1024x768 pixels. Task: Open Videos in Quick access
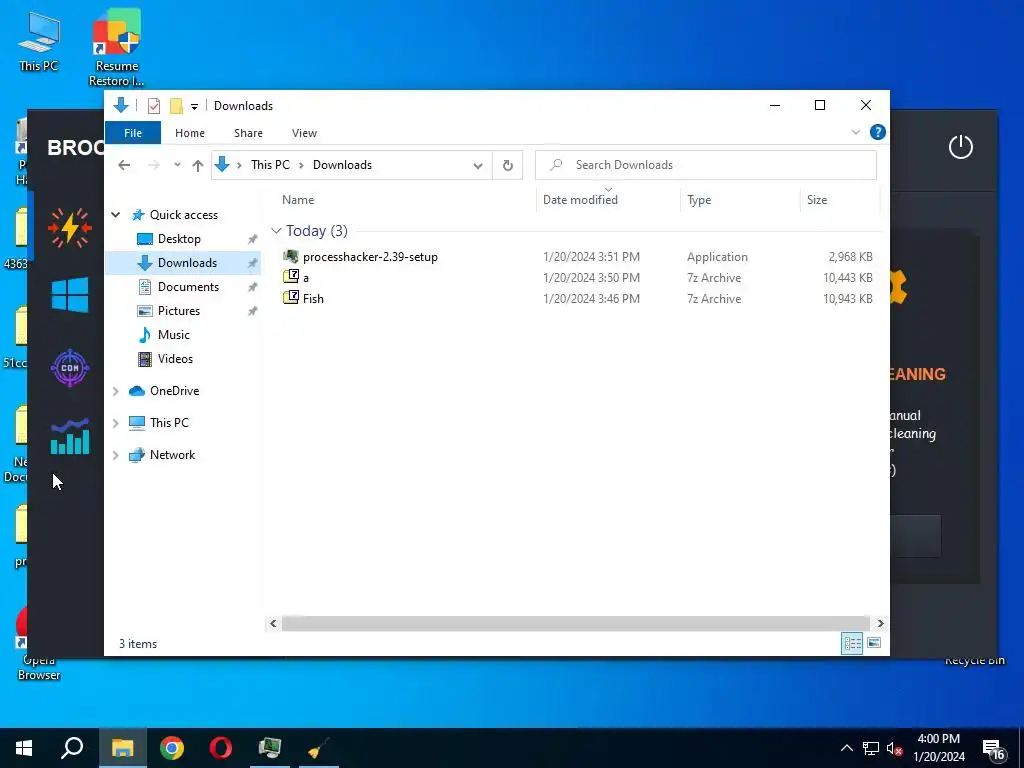point(175,359)
